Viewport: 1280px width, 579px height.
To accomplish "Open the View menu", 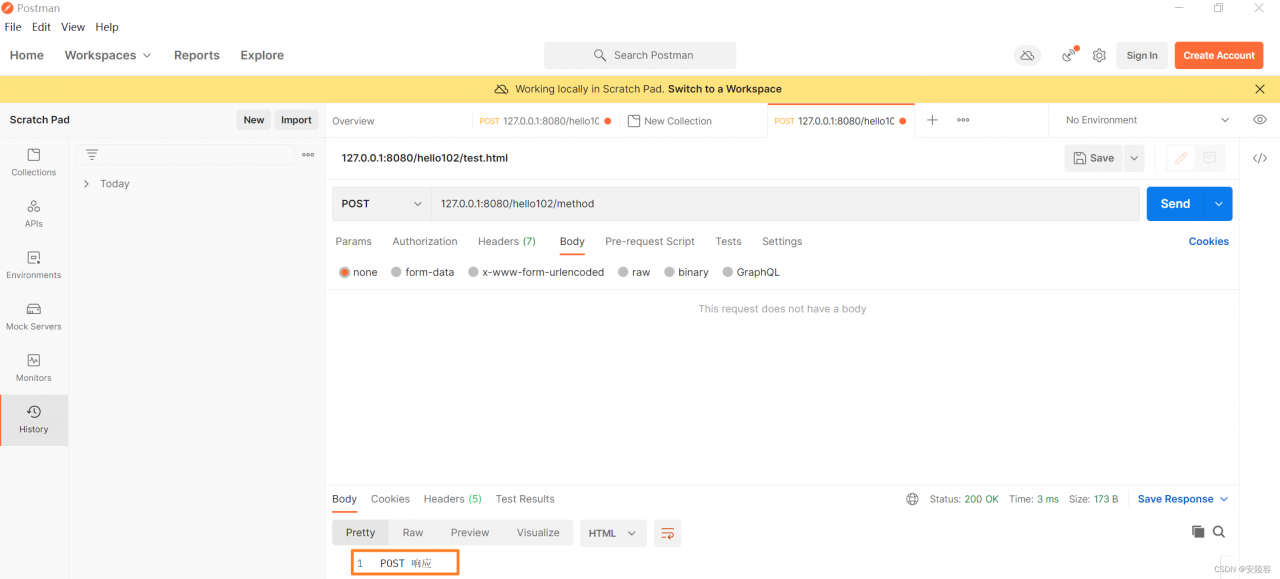I will pyautogui.click(x=73, y=27).
